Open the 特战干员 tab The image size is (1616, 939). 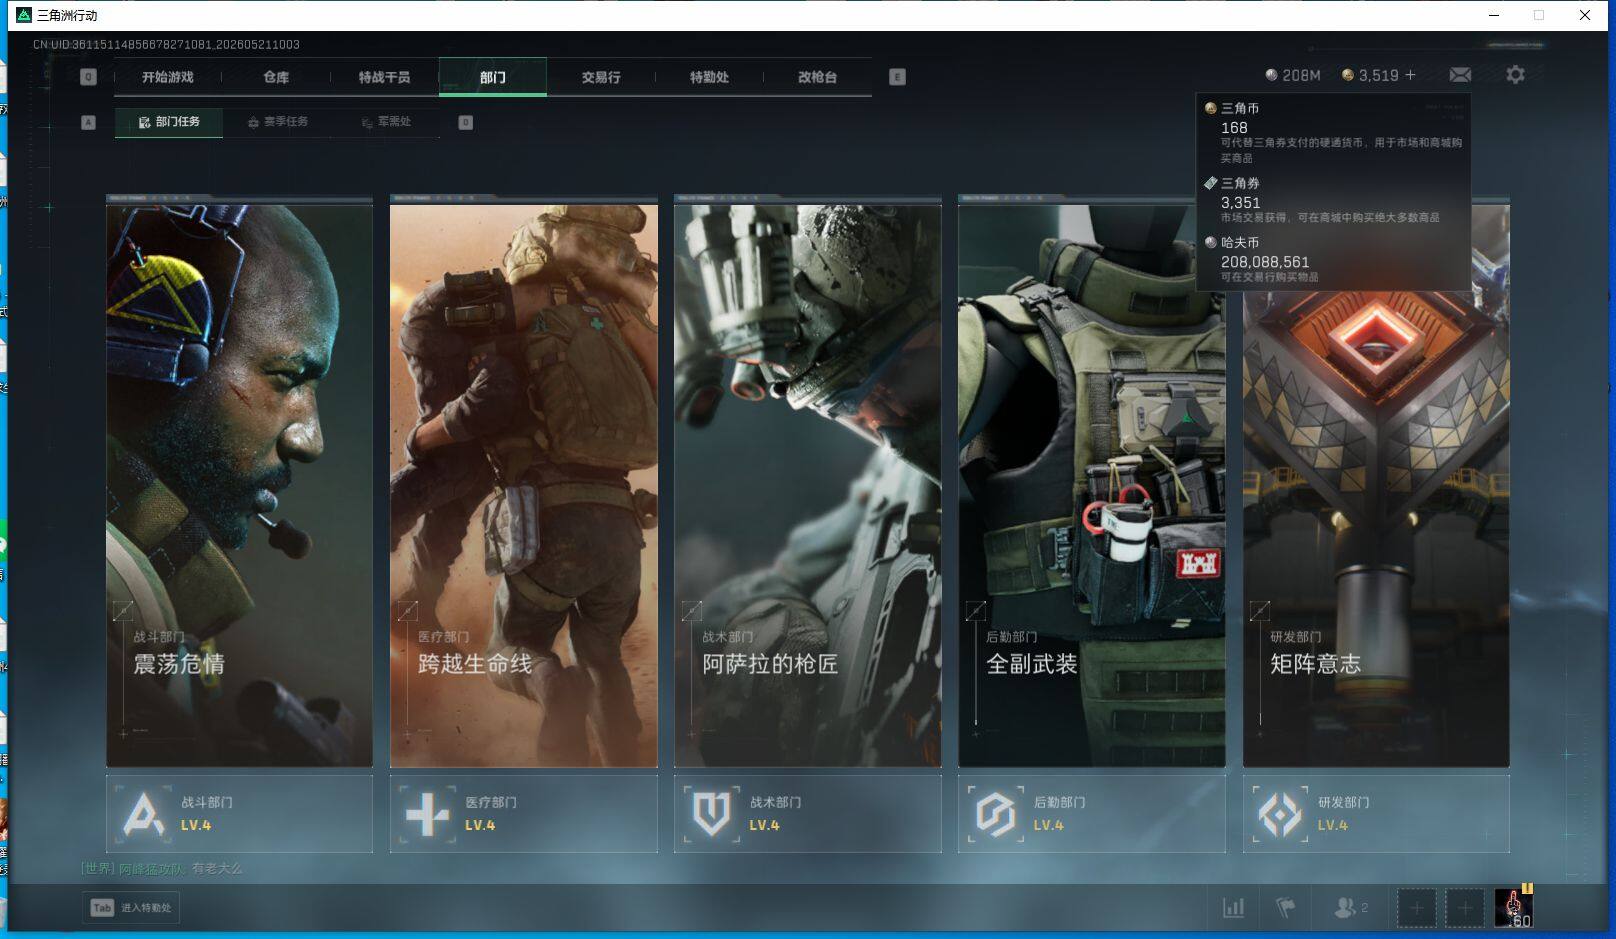point(384,77)
